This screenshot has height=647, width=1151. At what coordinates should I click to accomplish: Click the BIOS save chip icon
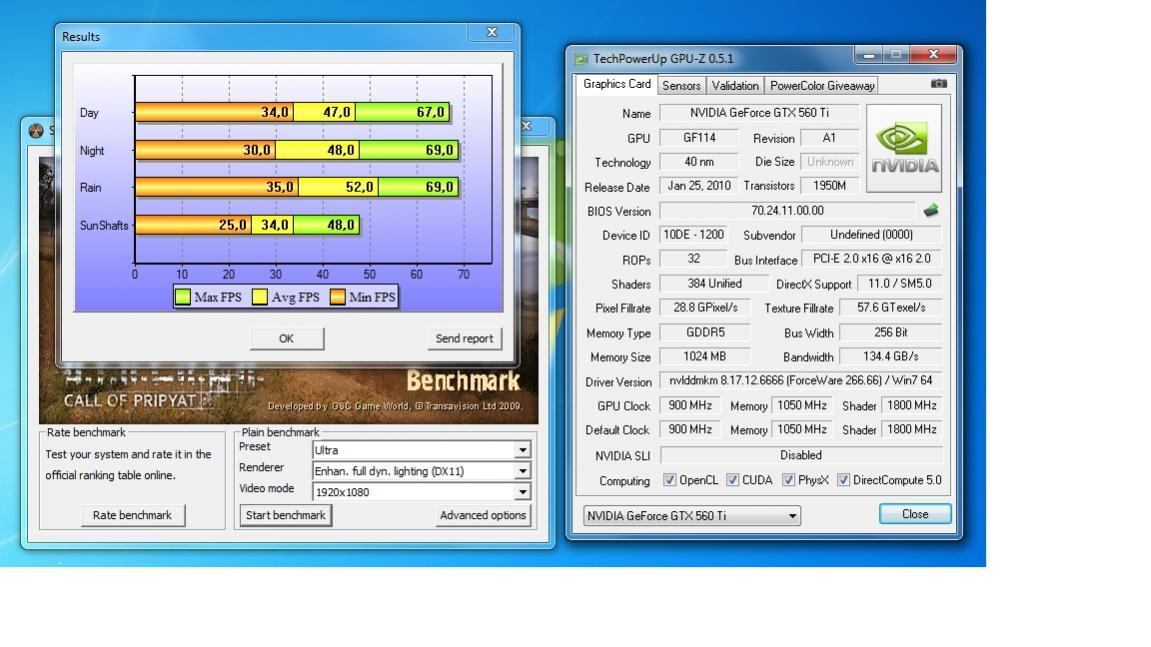pyautogui.click(x=931, y=211)
